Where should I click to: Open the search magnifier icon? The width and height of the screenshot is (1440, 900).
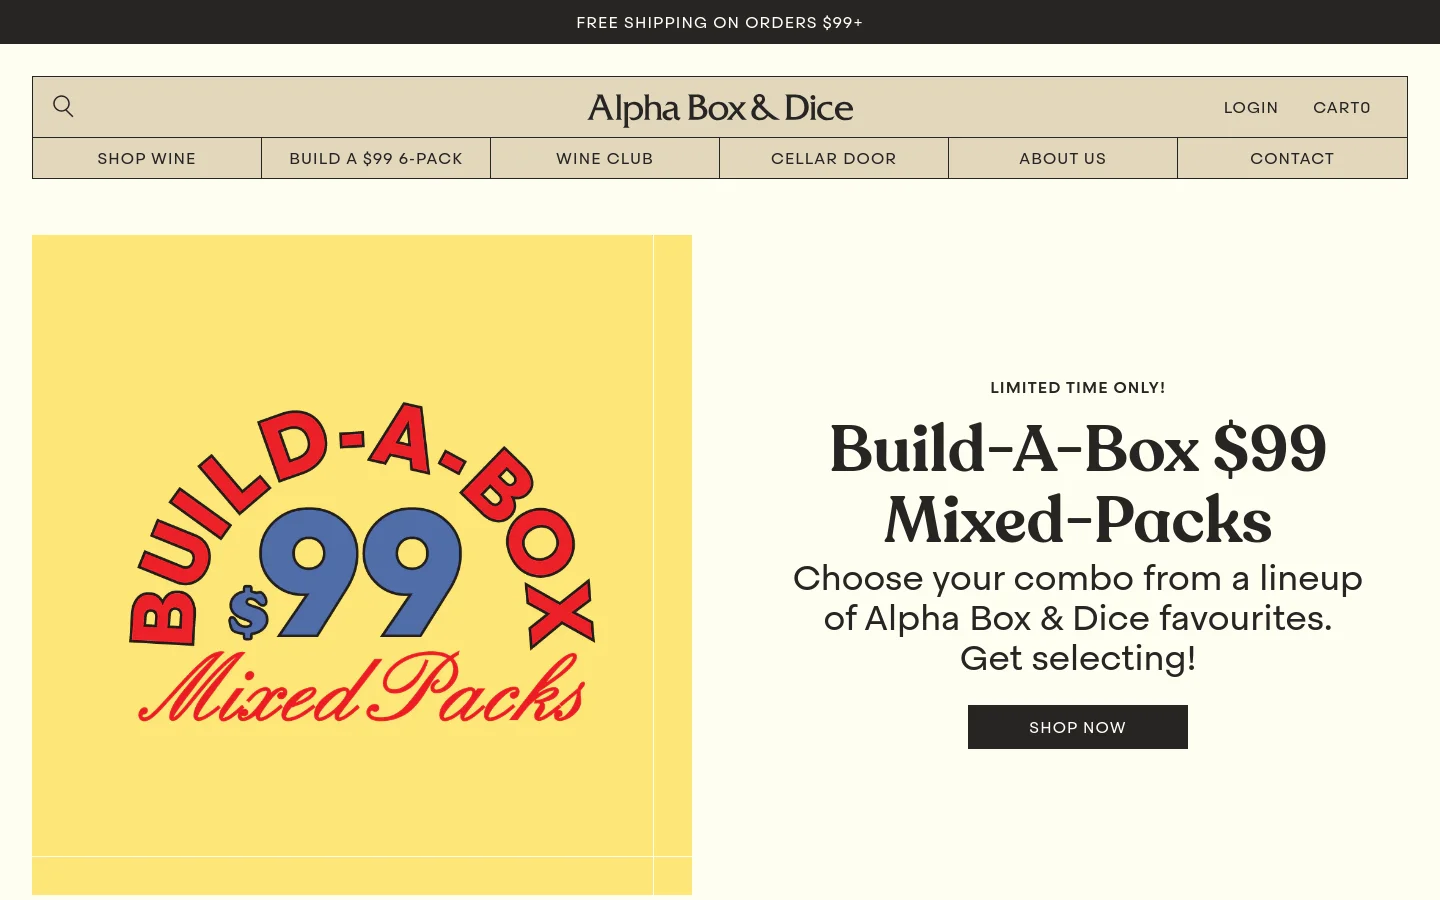[x=63, y=106]
